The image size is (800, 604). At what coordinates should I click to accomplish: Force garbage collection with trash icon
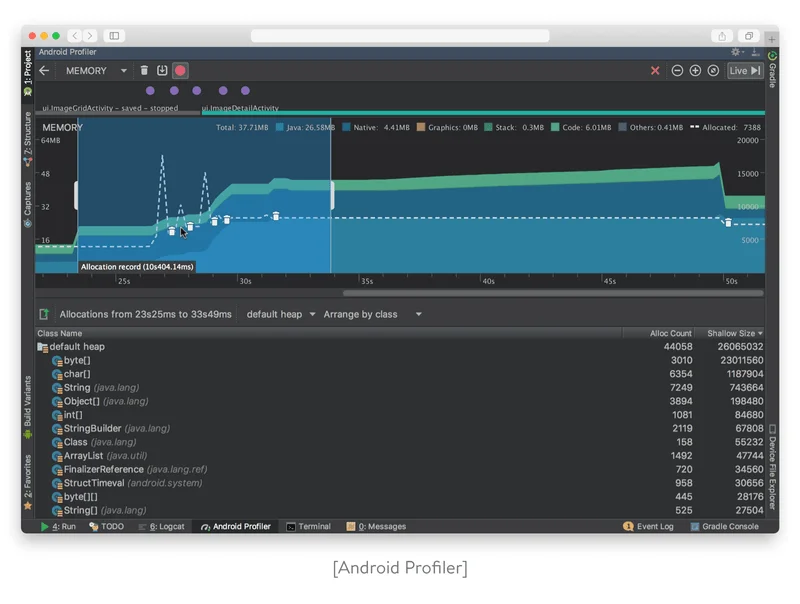pyautogui.click(x=144, y=71)
